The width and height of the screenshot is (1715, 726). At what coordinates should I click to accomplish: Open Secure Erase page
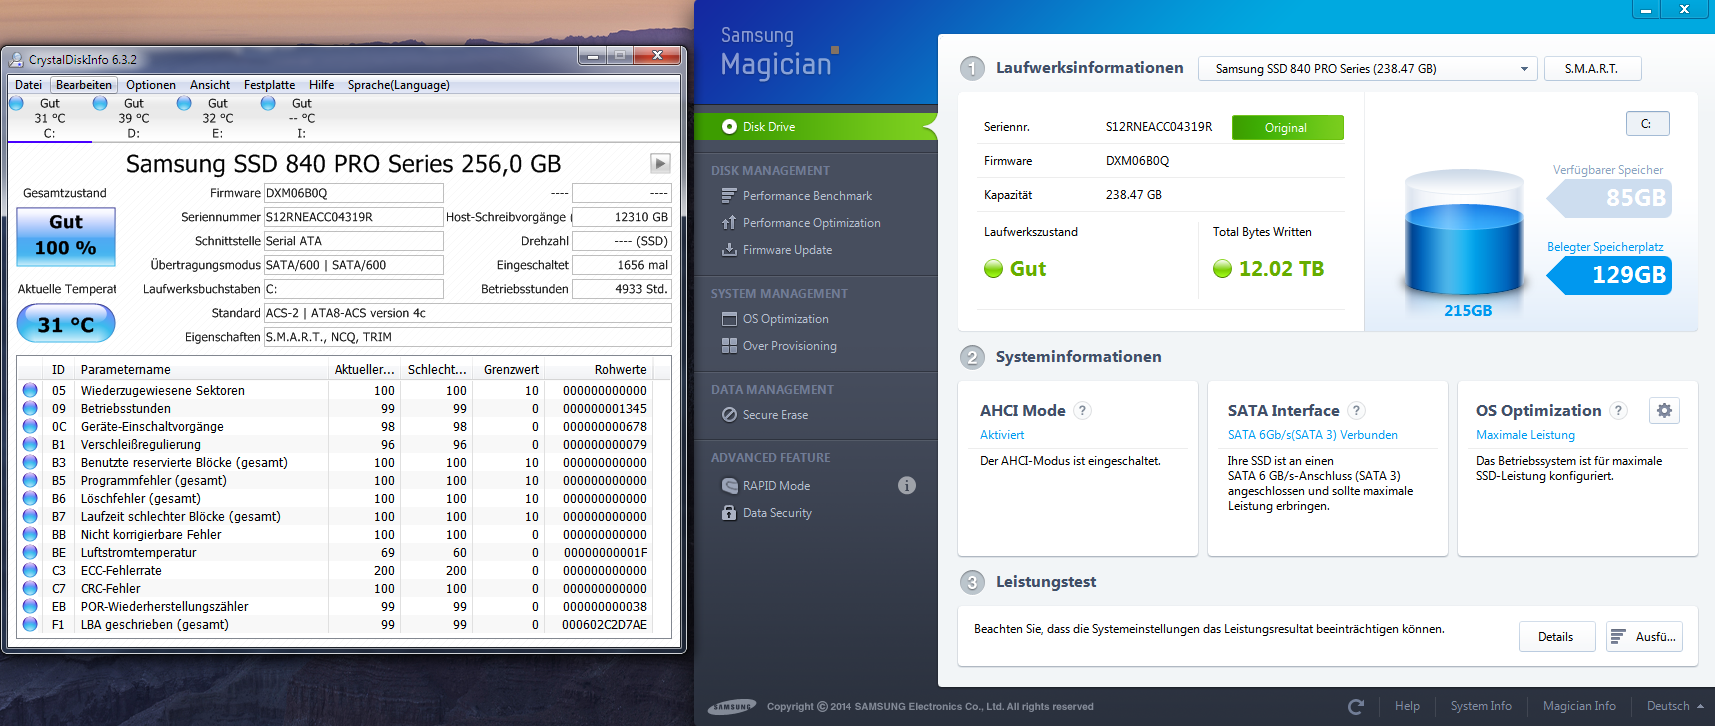775,415
